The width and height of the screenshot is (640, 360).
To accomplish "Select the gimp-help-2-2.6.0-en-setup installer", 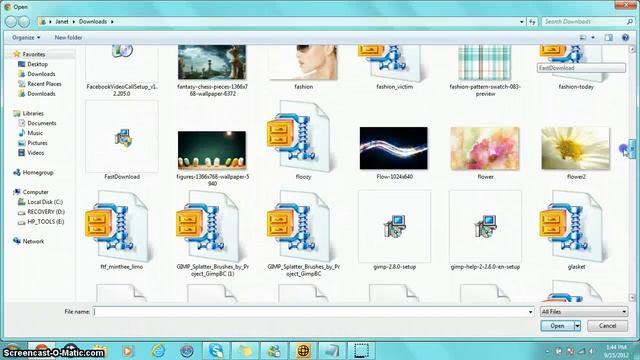I will point(485,229).
